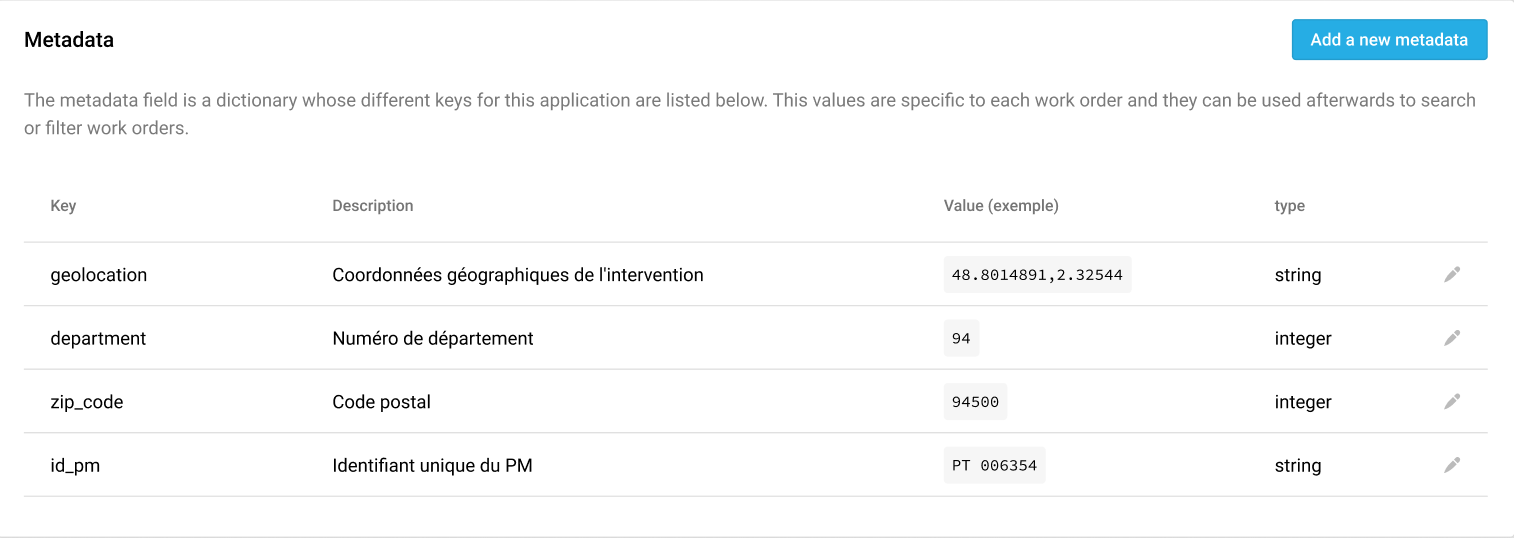Click the Metadata section heading
Image resolution: width=1514 pixels, height=538 pixels.
click(69, 40)
